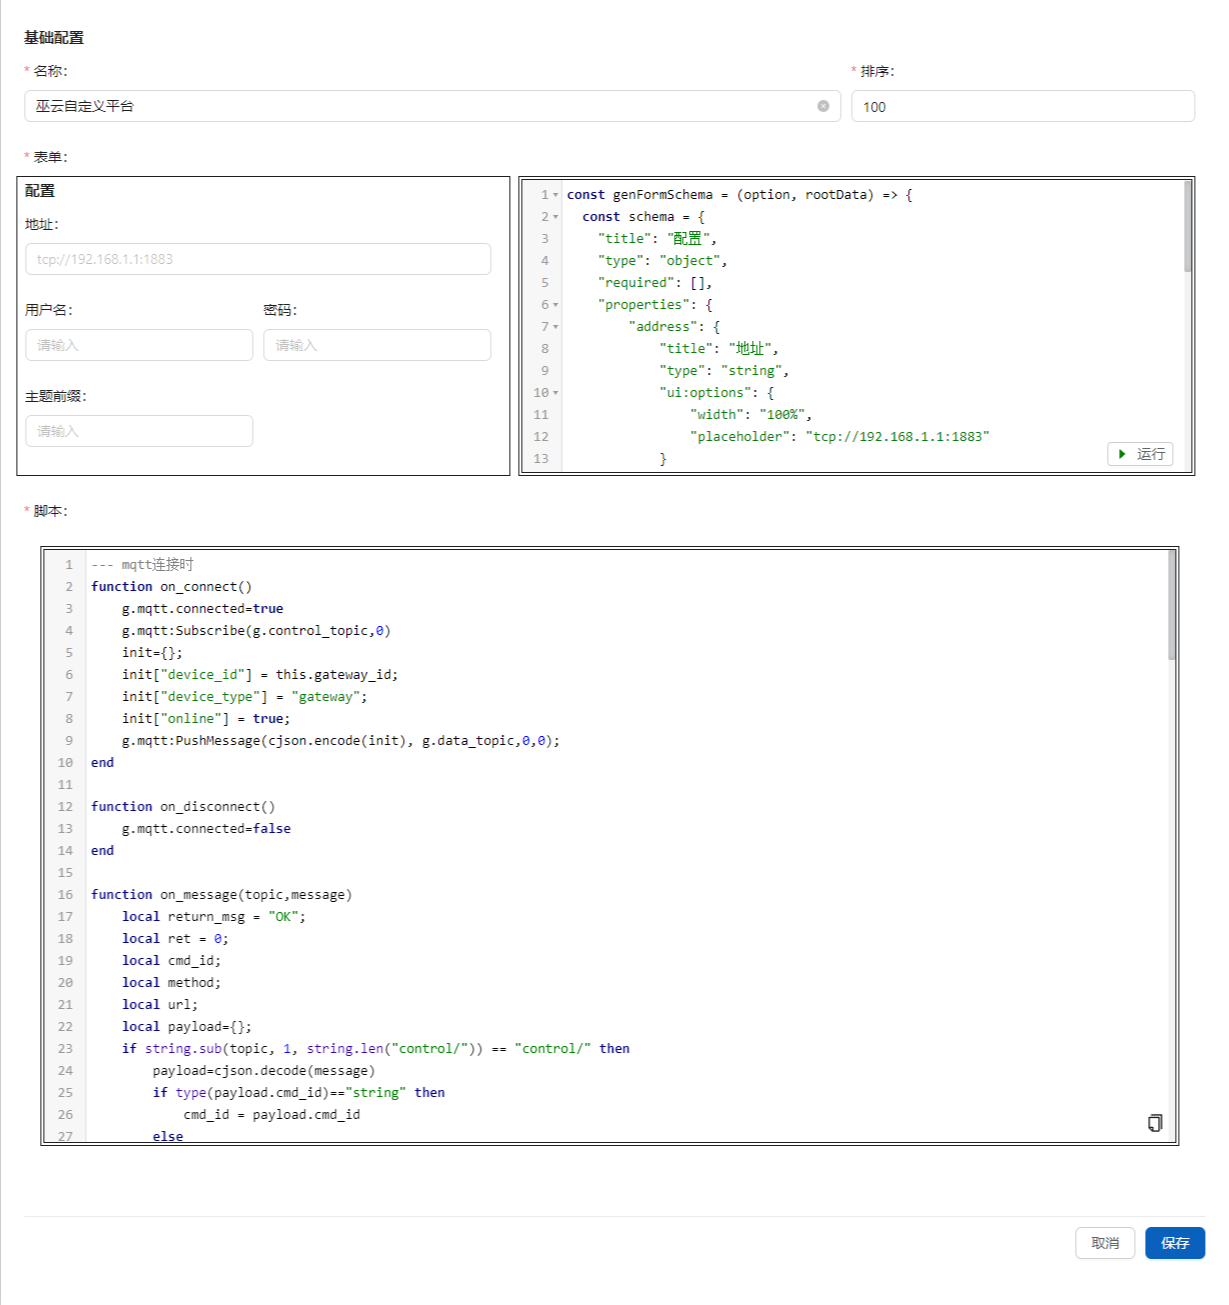
Task: Focus the 名称 name input field
Action: [x=420, y=106]
